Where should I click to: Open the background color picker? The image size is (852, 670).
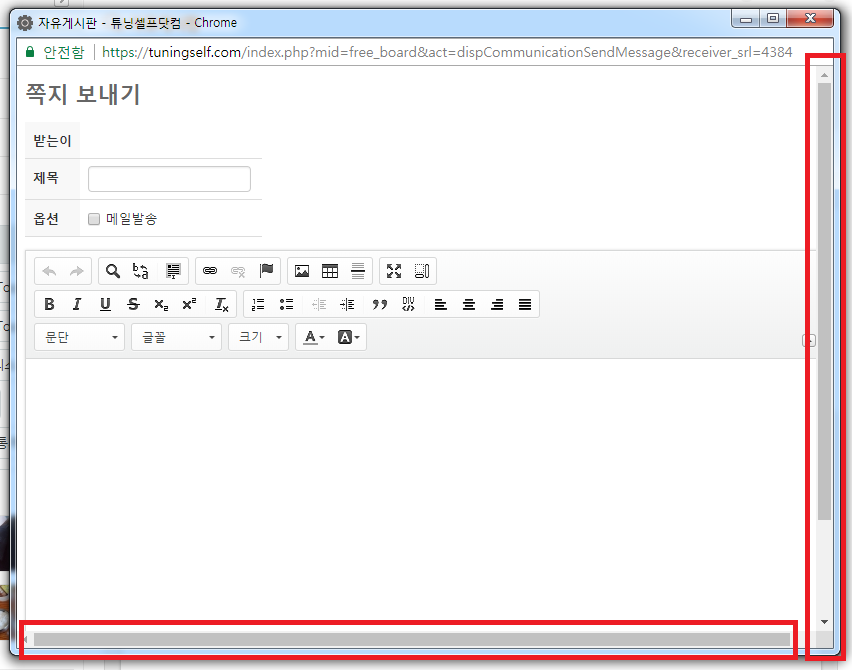[x=349, y=338]
